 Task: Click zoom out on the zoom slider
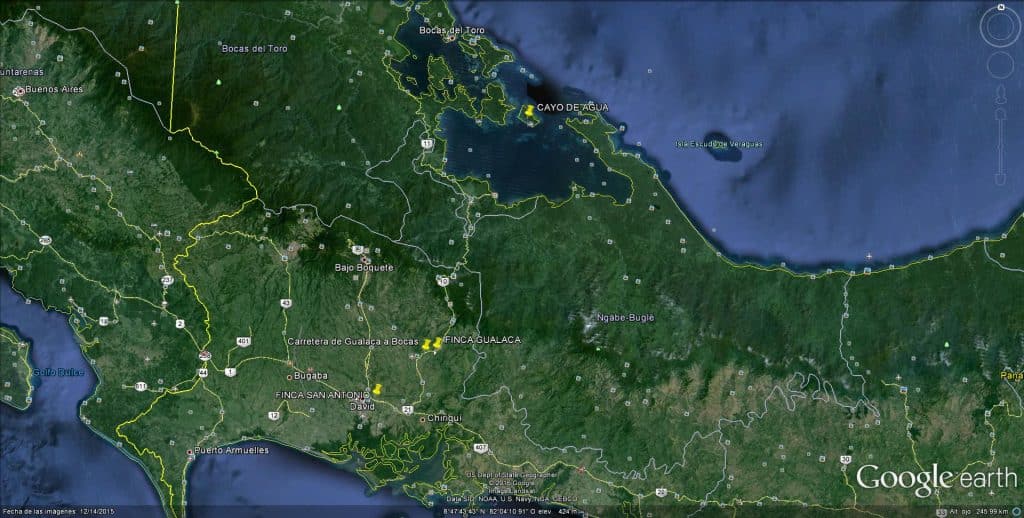(1000, 179)
